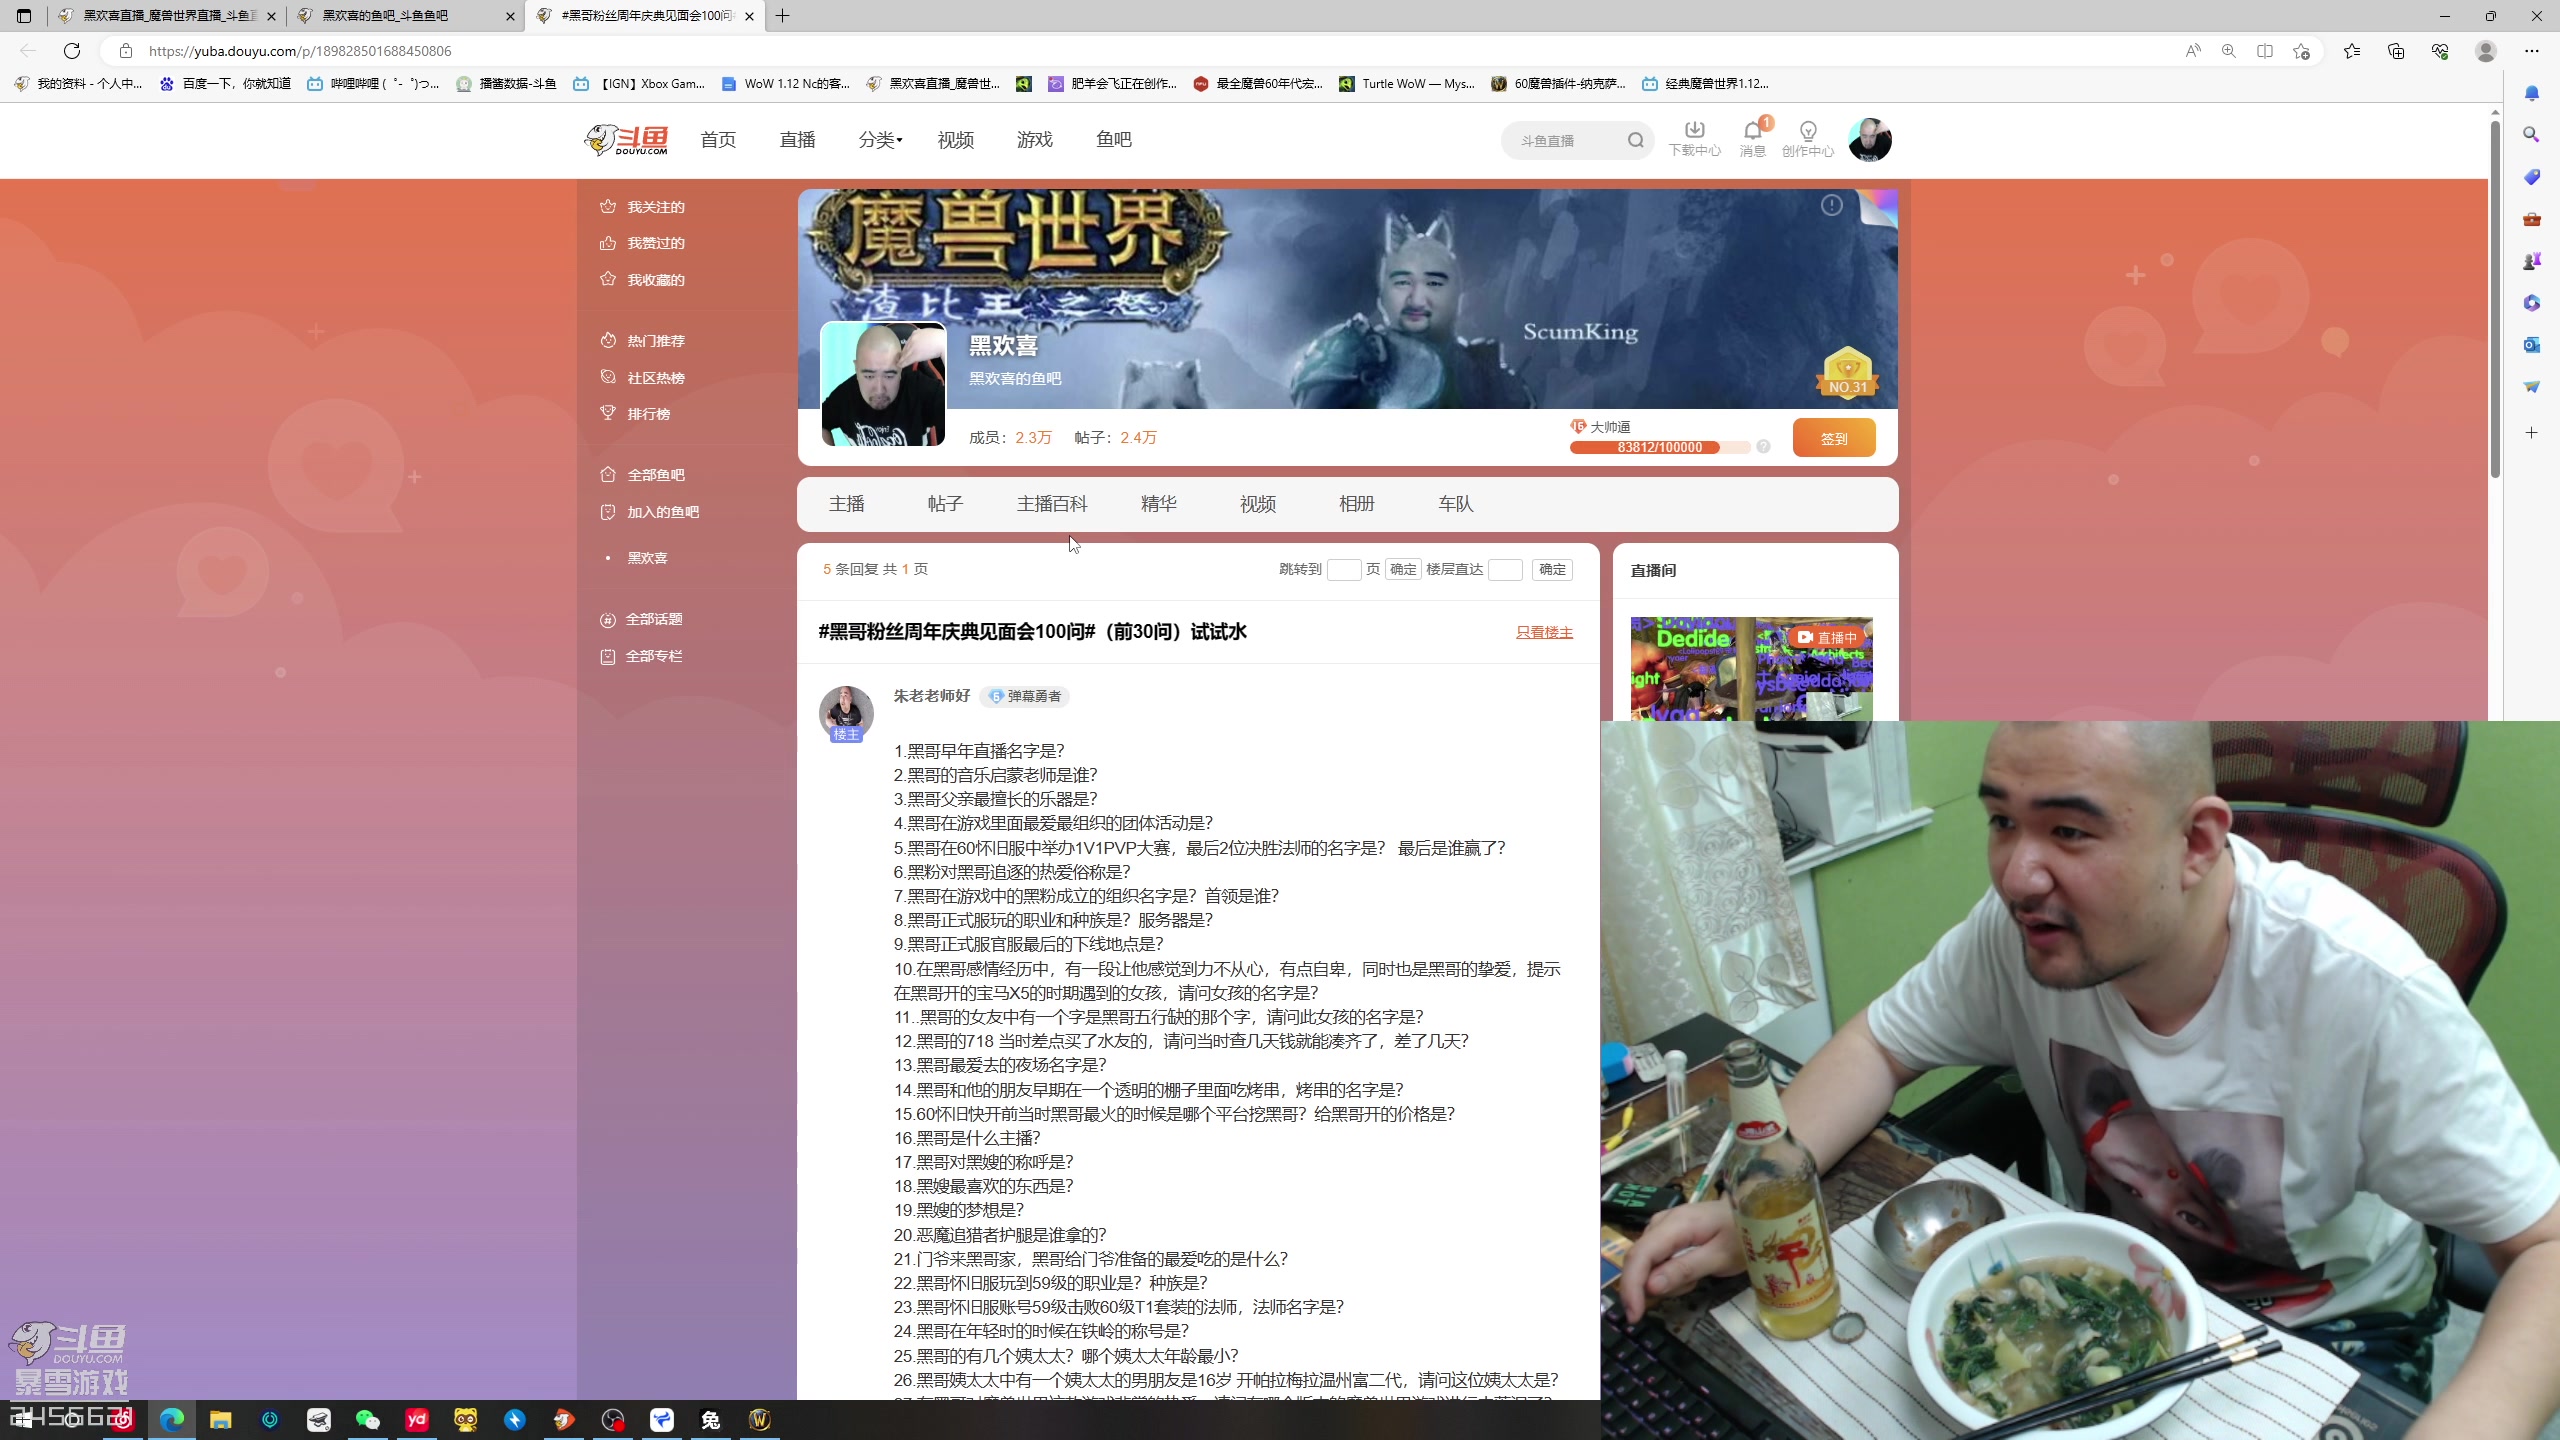This screenshot has height=1440, width=2560.
Task: Select the 车队 tab
Action: tap(1456, 504)
